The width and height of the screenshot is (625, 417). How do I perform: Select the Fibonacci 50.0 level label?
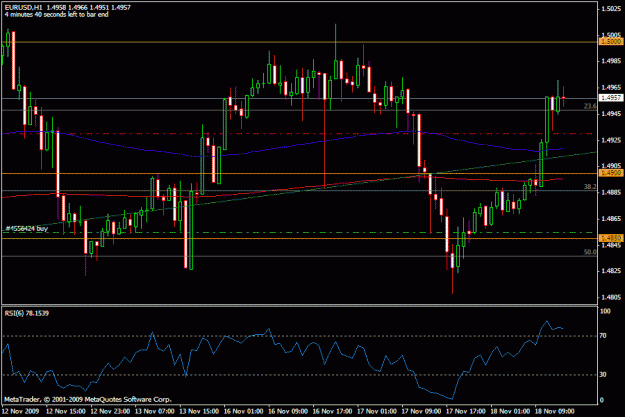[590, 252]
